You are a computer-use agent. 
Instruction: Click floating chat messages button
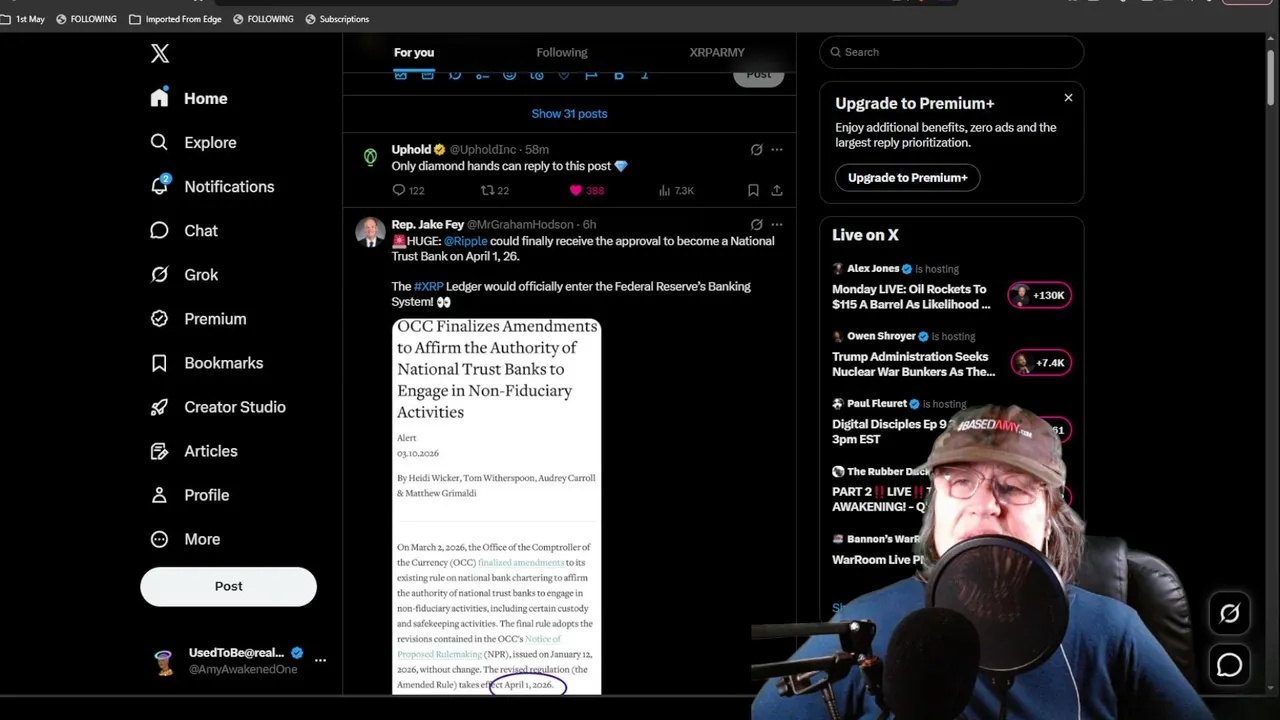pyautogui.click(x=1229, y=665)
